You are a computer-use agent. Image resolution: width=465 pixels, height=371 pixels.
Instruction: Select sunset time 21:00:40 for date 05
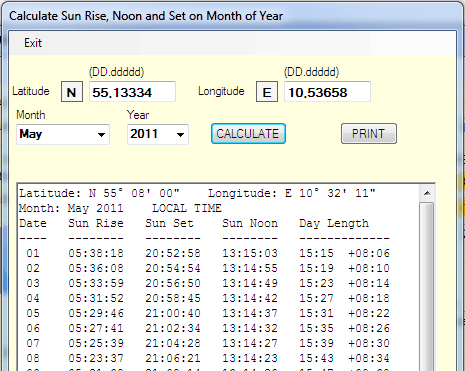(x=173, y=313)
